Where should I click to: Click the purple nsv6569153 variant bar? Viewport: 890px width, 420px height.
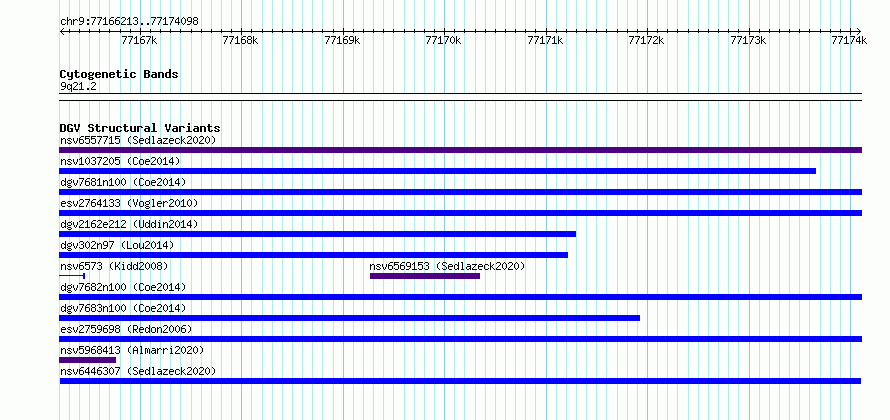coord(425,276)
